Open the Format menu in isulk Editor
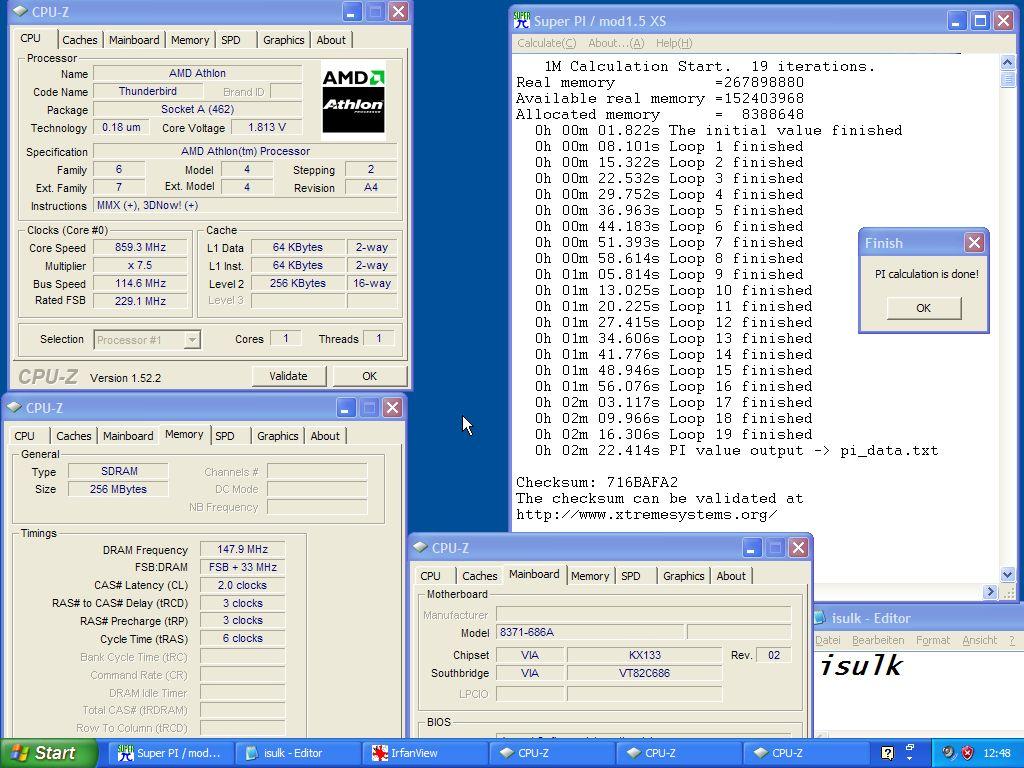 point(933,640)
